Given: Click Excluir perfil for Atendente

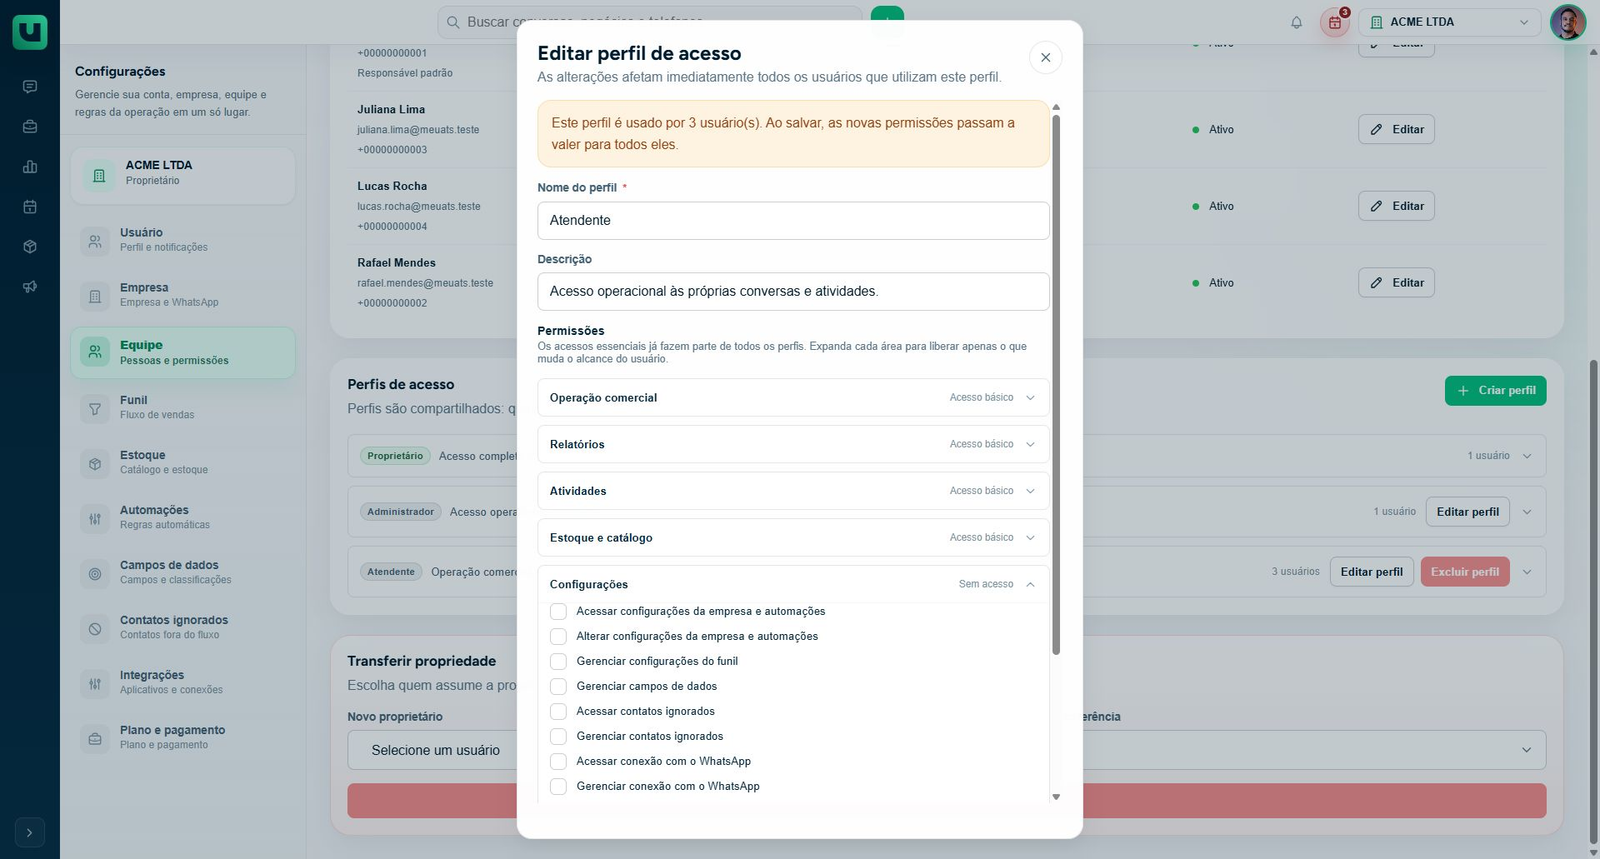Looking at the screenshot, I should (1465, 572).
